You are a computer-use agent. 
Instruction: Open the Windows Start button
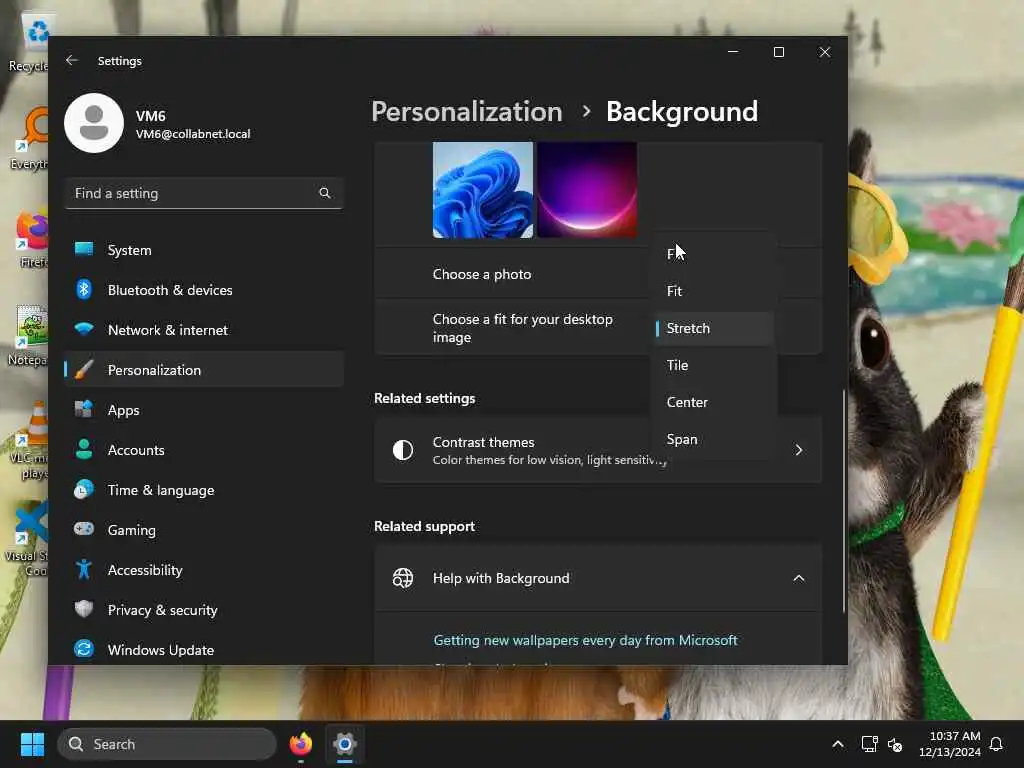[32, 744]
